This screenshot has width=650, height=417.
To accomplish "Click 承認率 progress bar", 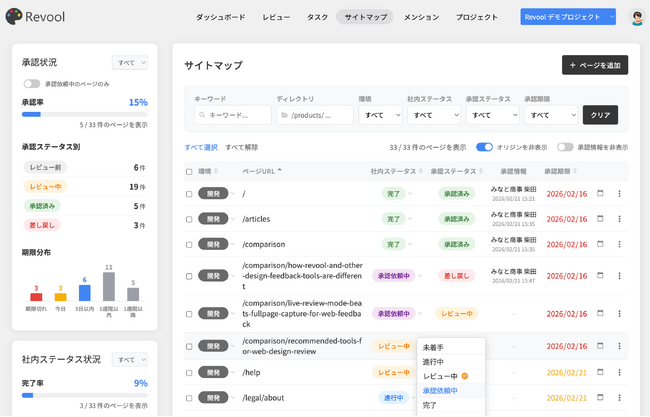I will (x=85, y=114).
